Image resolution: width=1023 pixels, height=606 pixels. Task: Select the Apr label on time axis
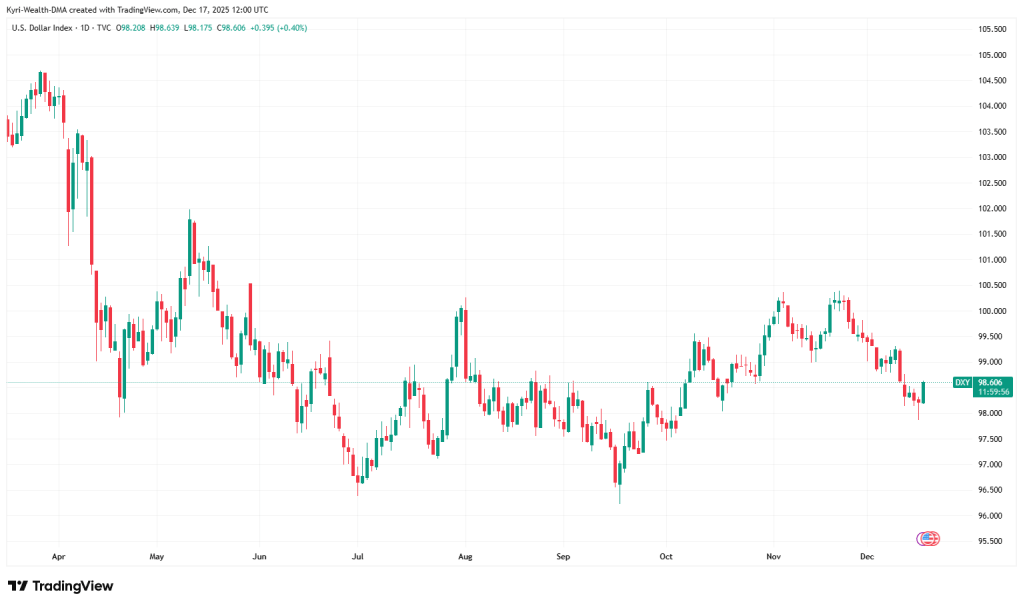(57, 553)
